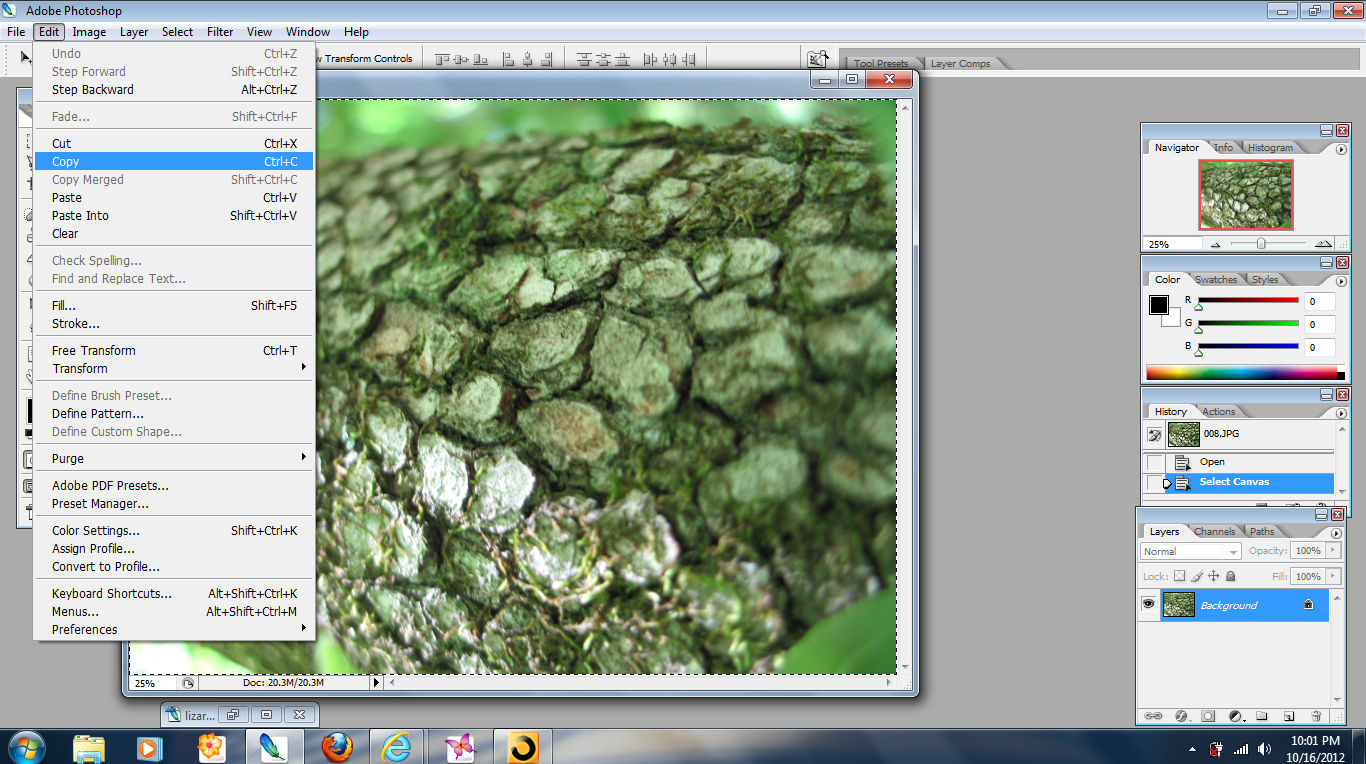Choose Copy from the Edit menu
The width and height of the screenshot is (1366, 764).
[x=174, y=161]
